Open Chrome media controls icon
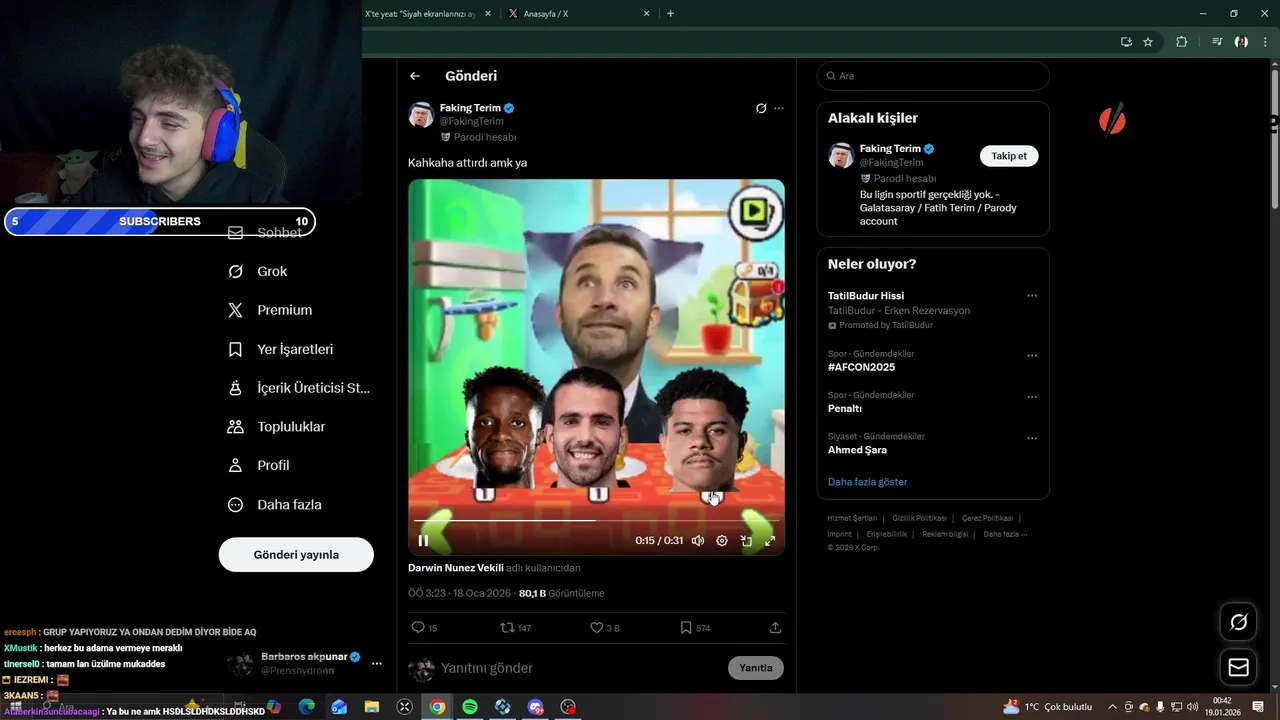Viewport: 1280px width, 720px height. pyautogui.click(x=1217, y=42)
